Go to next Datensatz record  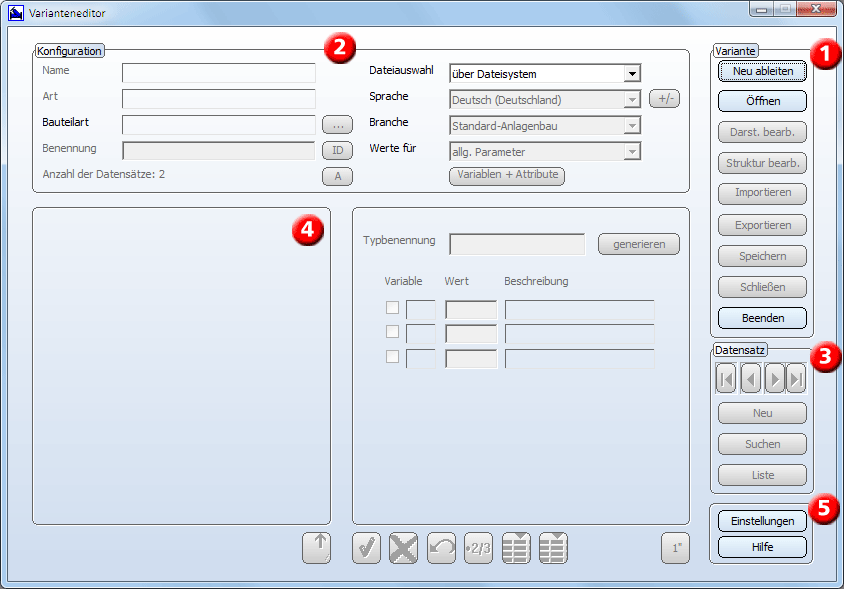point(775,379)
